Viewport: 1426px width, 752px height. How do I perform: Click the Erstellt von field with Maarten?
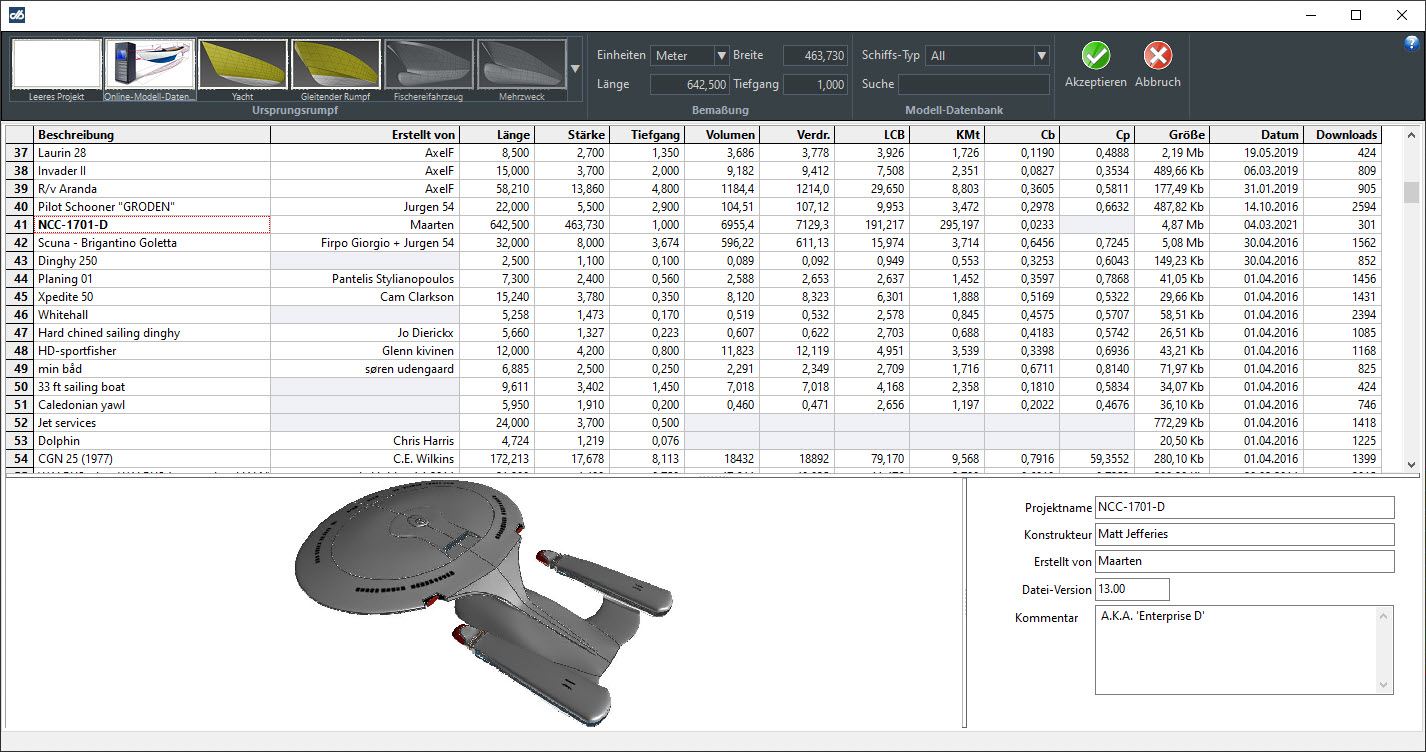click(1244, 561)
